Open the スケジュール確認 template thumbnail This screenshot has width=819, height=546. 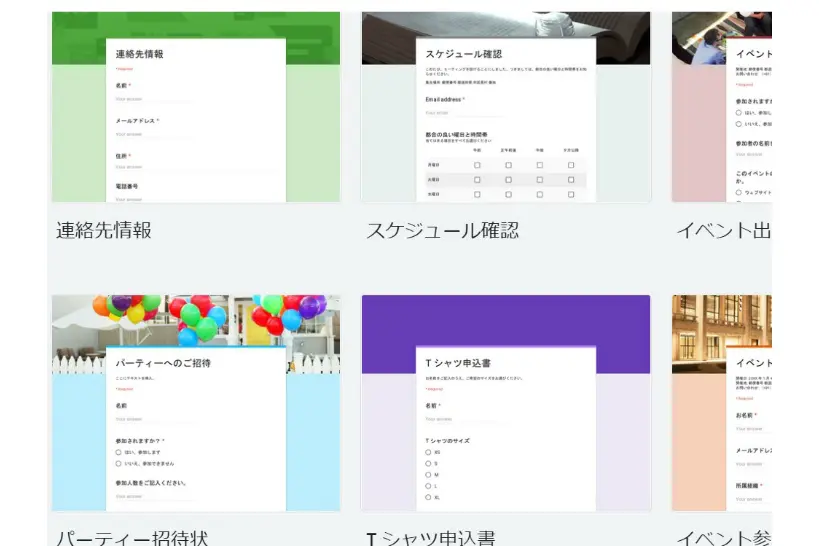click(506, 107)
